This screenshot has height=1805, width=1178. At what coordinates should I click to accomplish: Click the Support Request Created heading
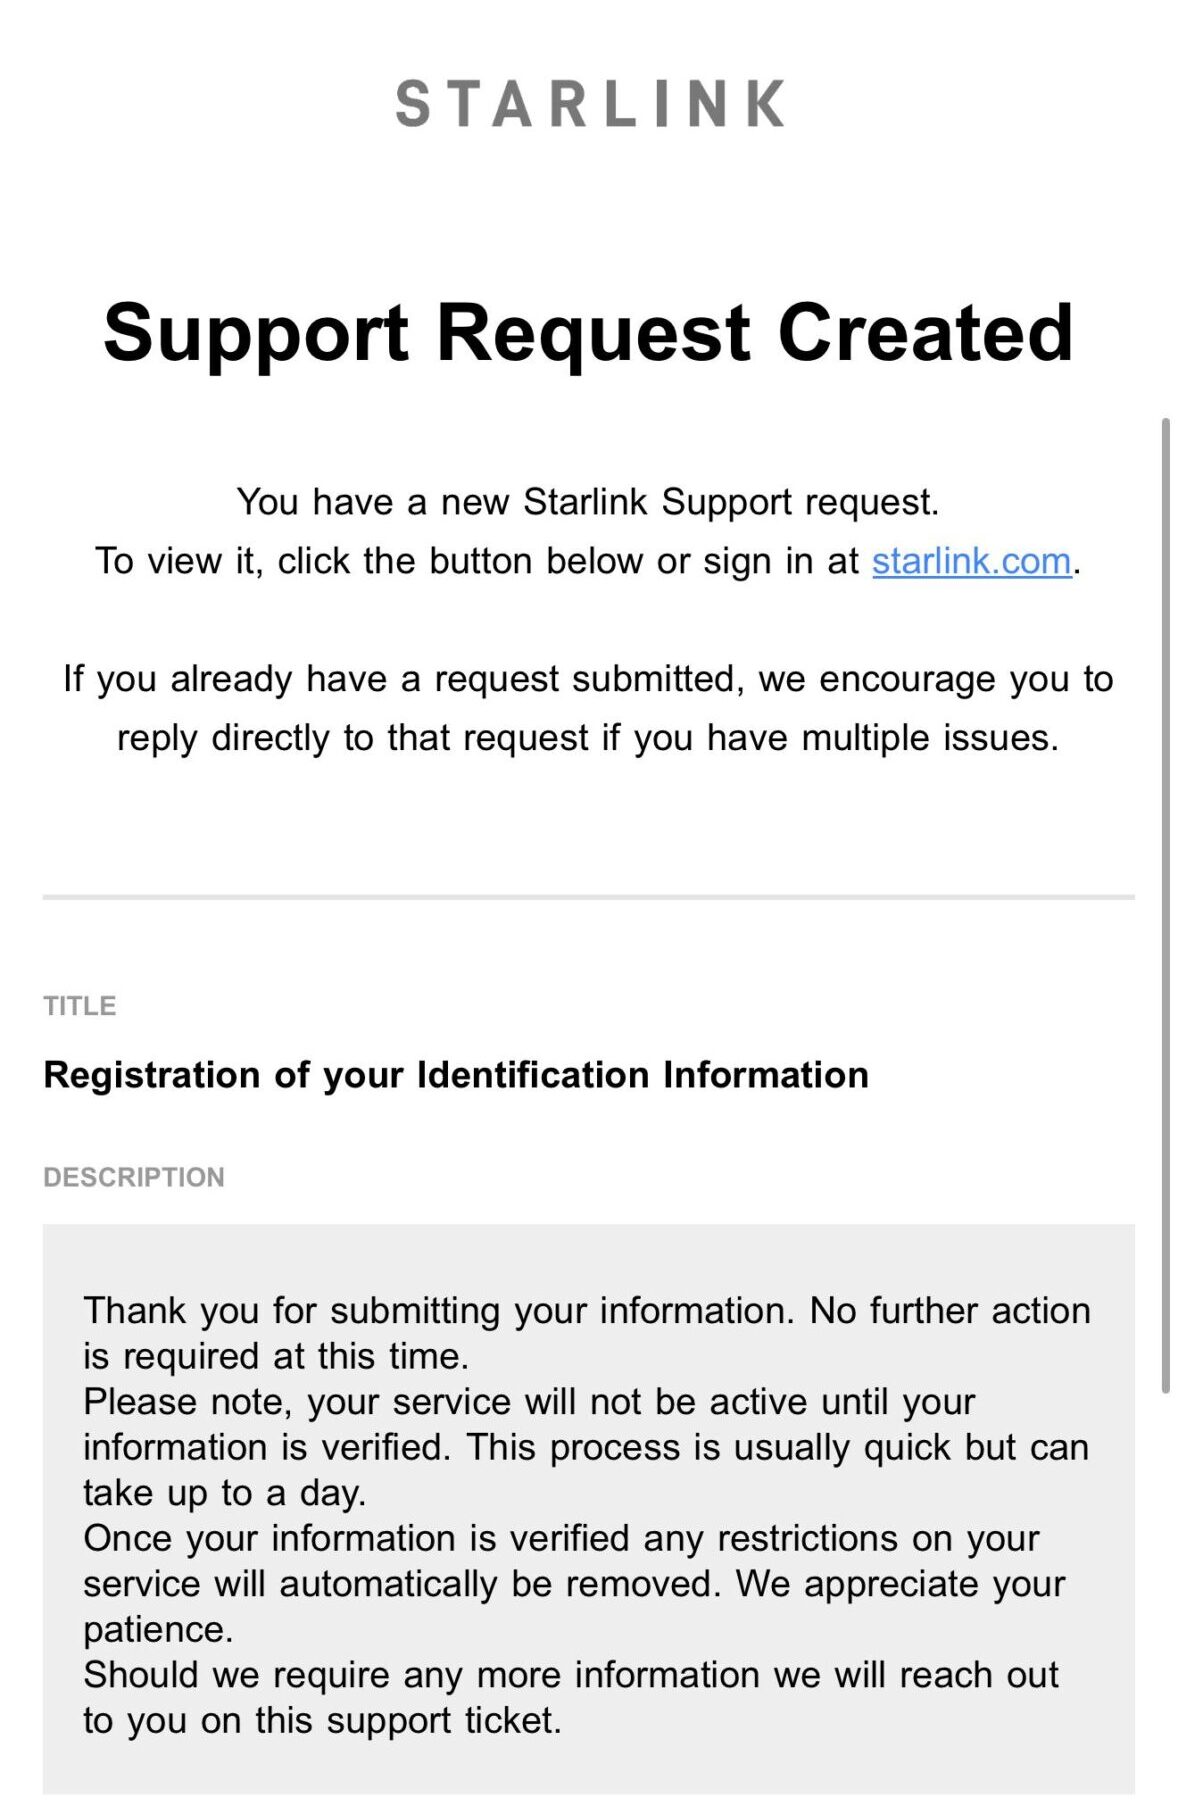click(x=588, y=332)
